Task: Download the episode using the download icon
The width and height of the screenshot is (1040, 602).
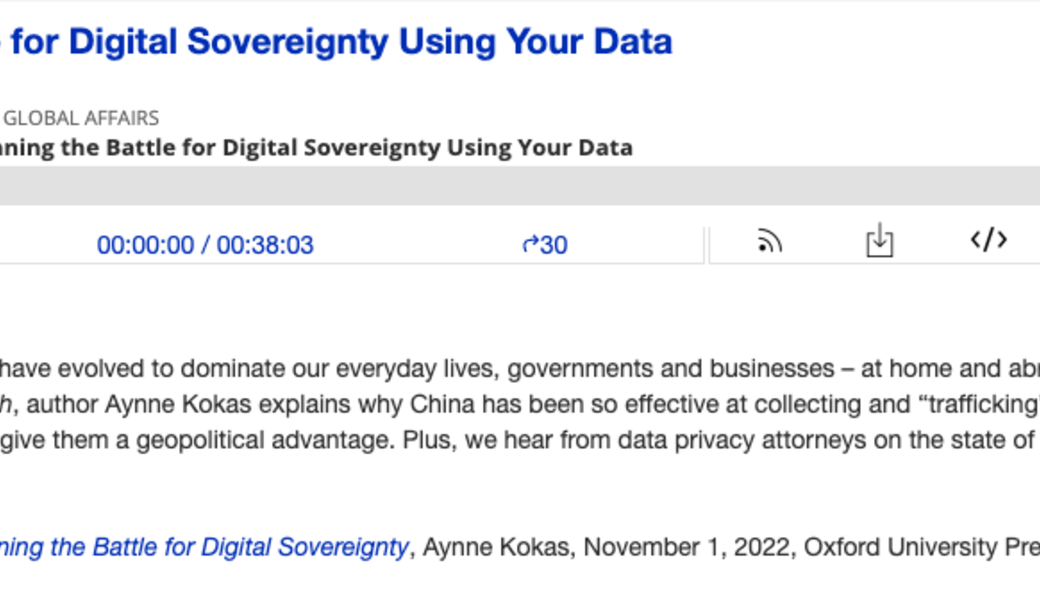Action: pos(879,241)
